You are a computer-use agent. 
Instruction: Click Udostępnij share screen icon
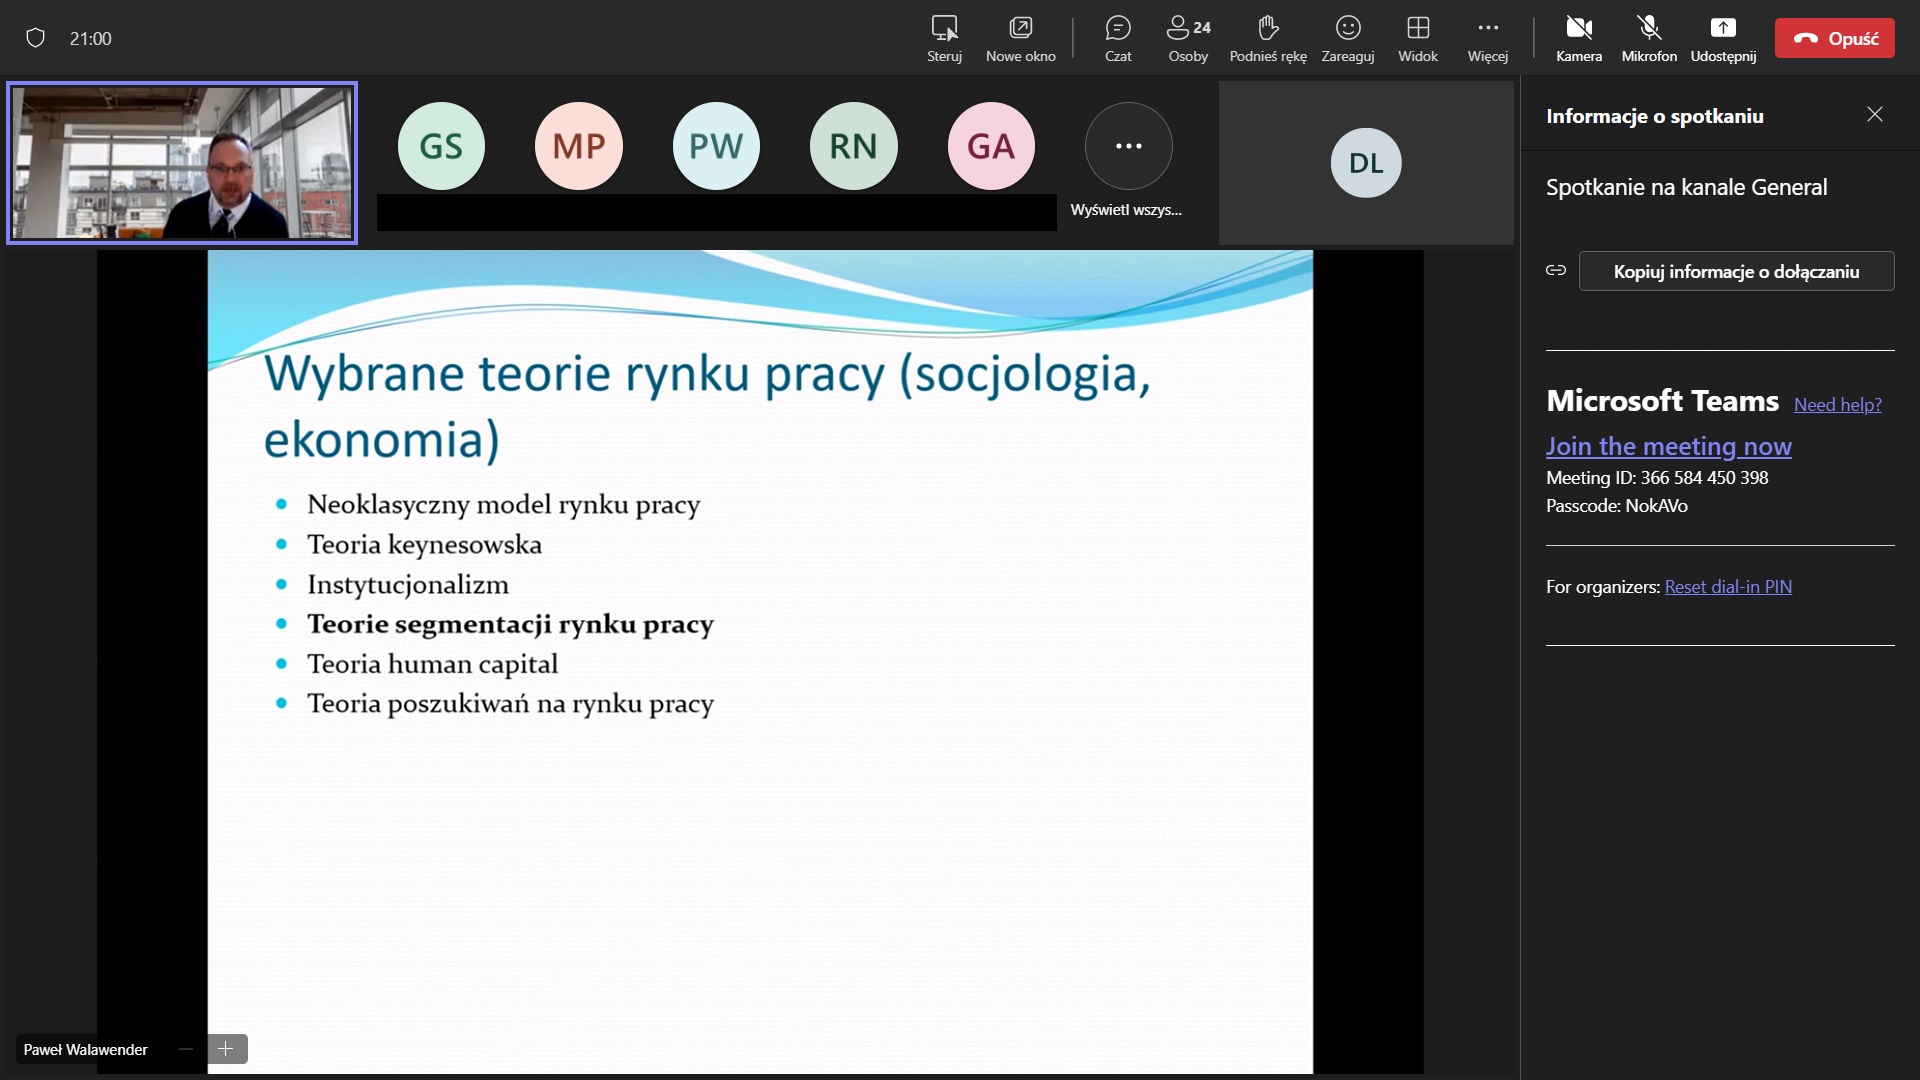point(1723,38)
